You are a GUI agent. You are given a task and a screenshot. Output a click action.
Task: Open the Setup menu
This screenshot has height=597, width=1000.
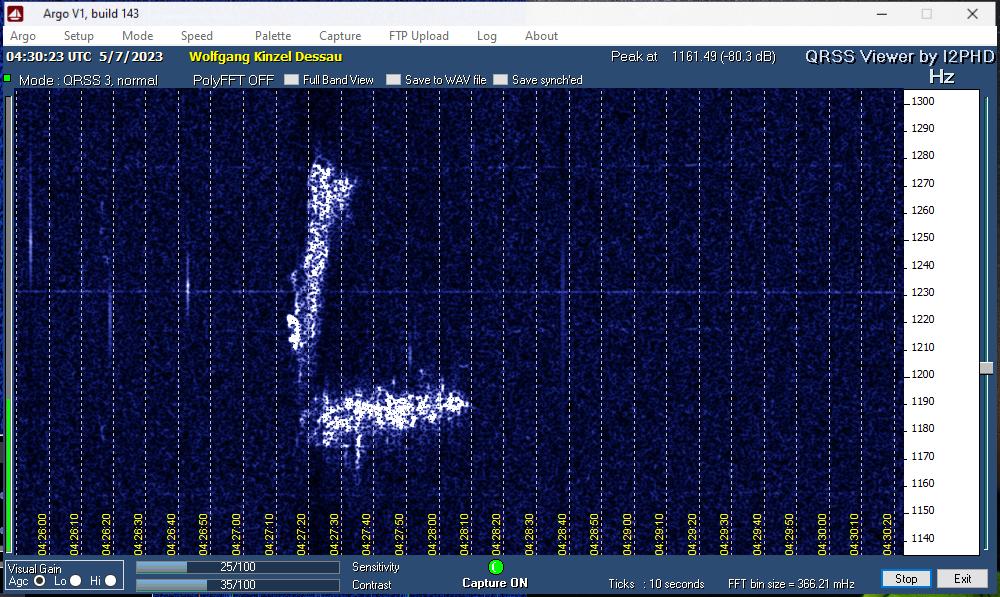tap(78, 36)
